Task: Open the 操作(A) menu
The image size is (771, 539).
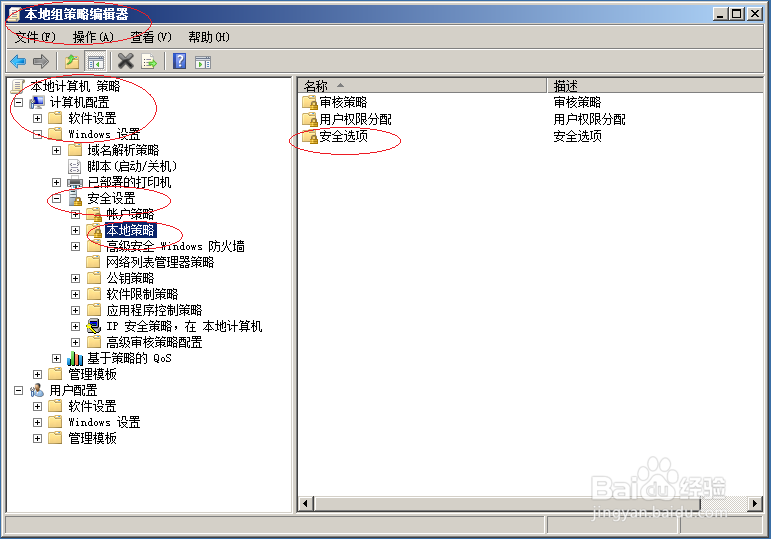Action: (93, 37)
